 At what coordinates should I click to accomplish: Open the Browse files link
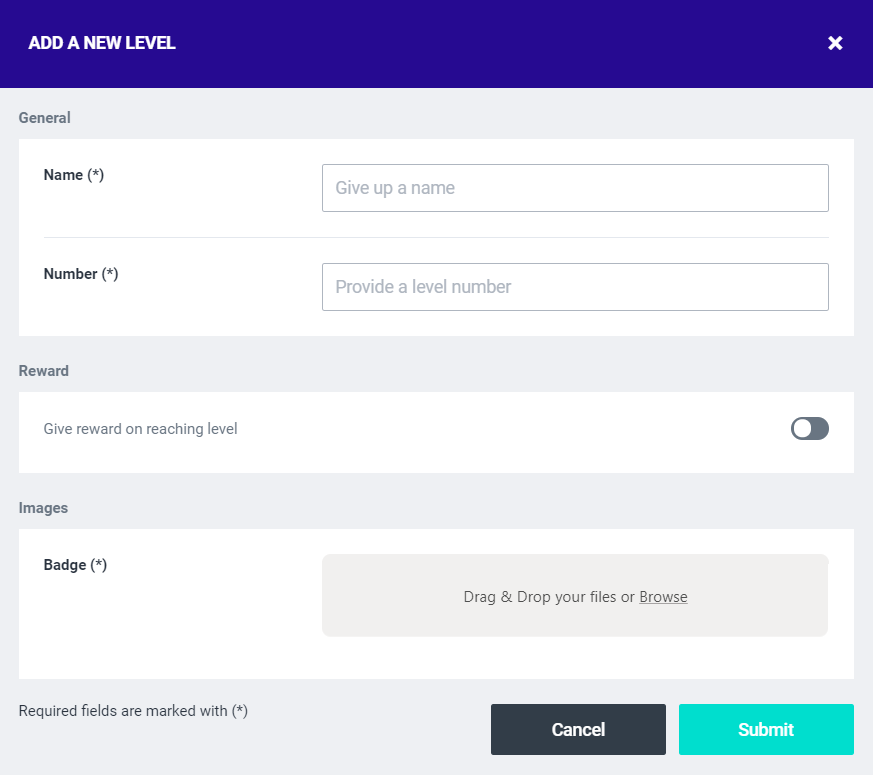[663, 597]
